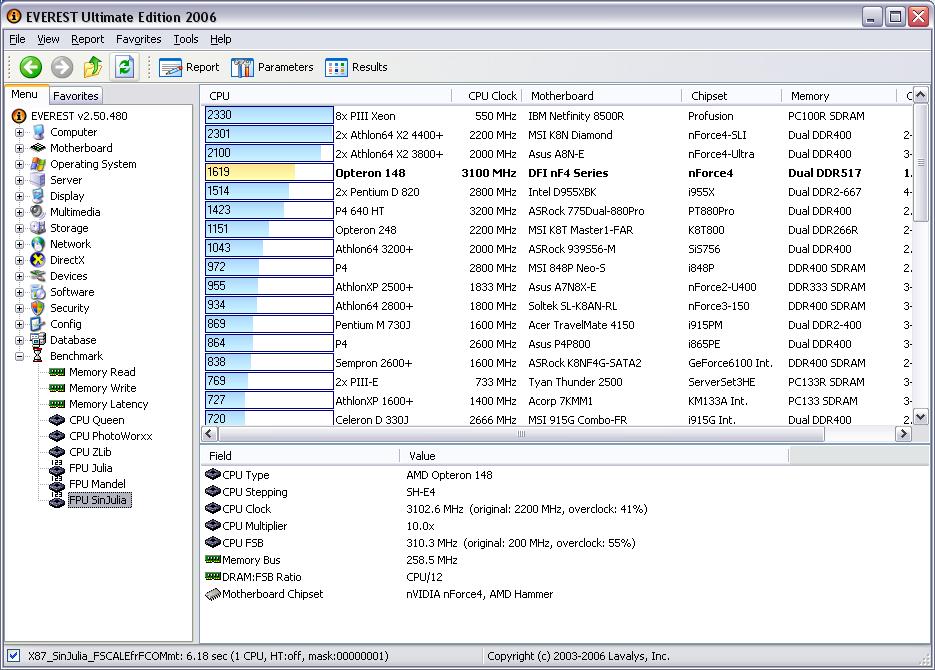Click the grey Forward arrow toolbar icon
Image resolution: width=935 pixels, height=670 pixels.
pyautogui.click(x=61, y=67)
